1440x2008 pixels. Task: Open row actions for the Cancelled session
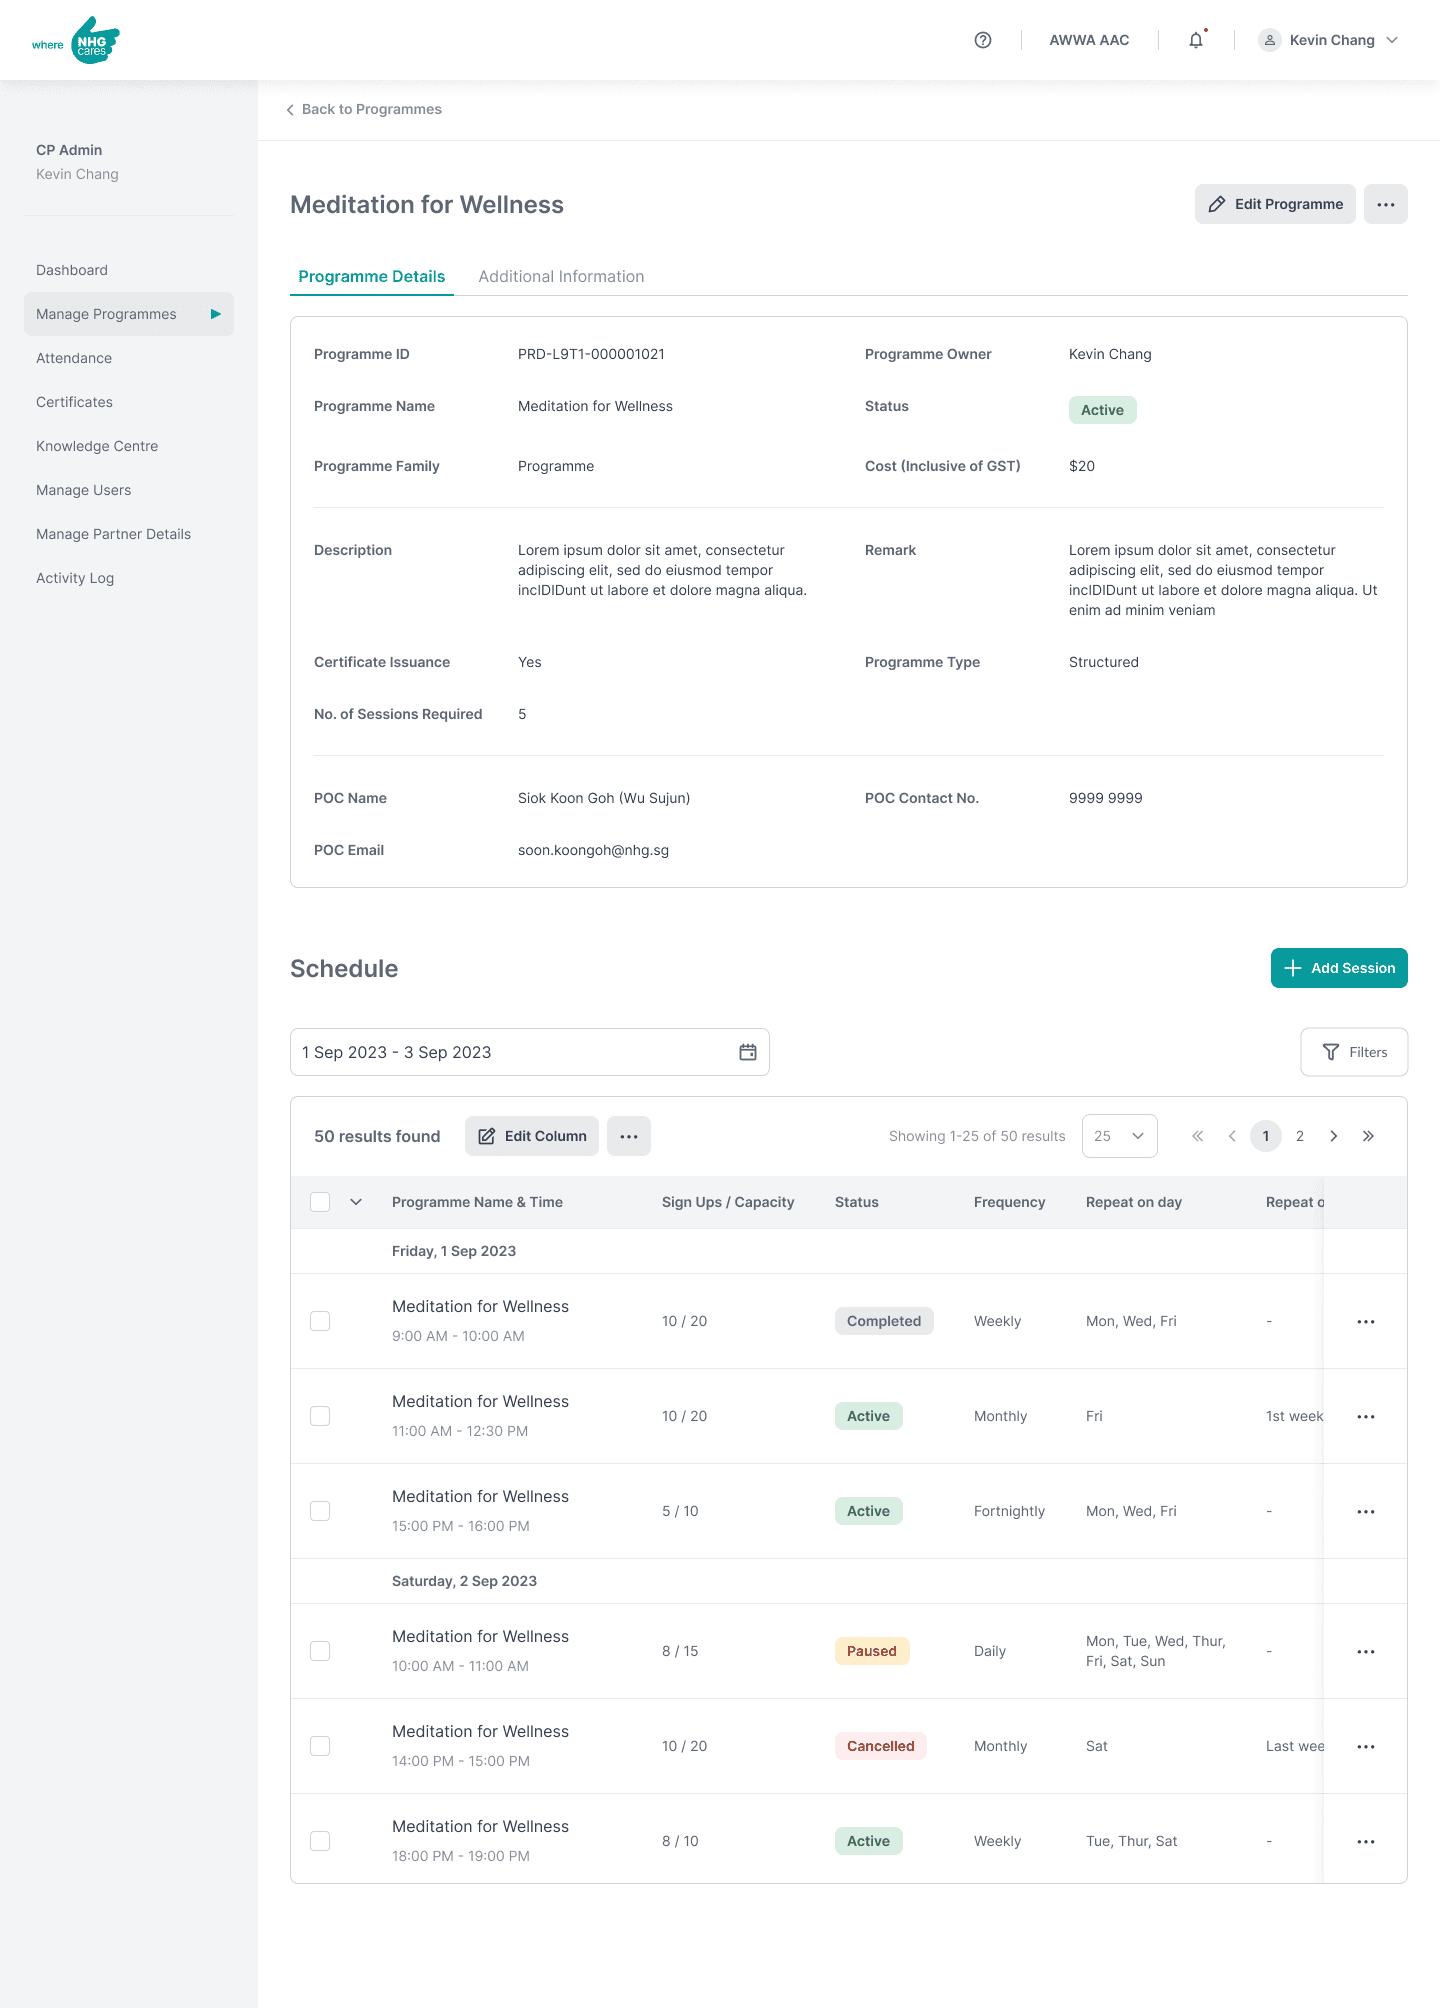pos(1366,1746)
